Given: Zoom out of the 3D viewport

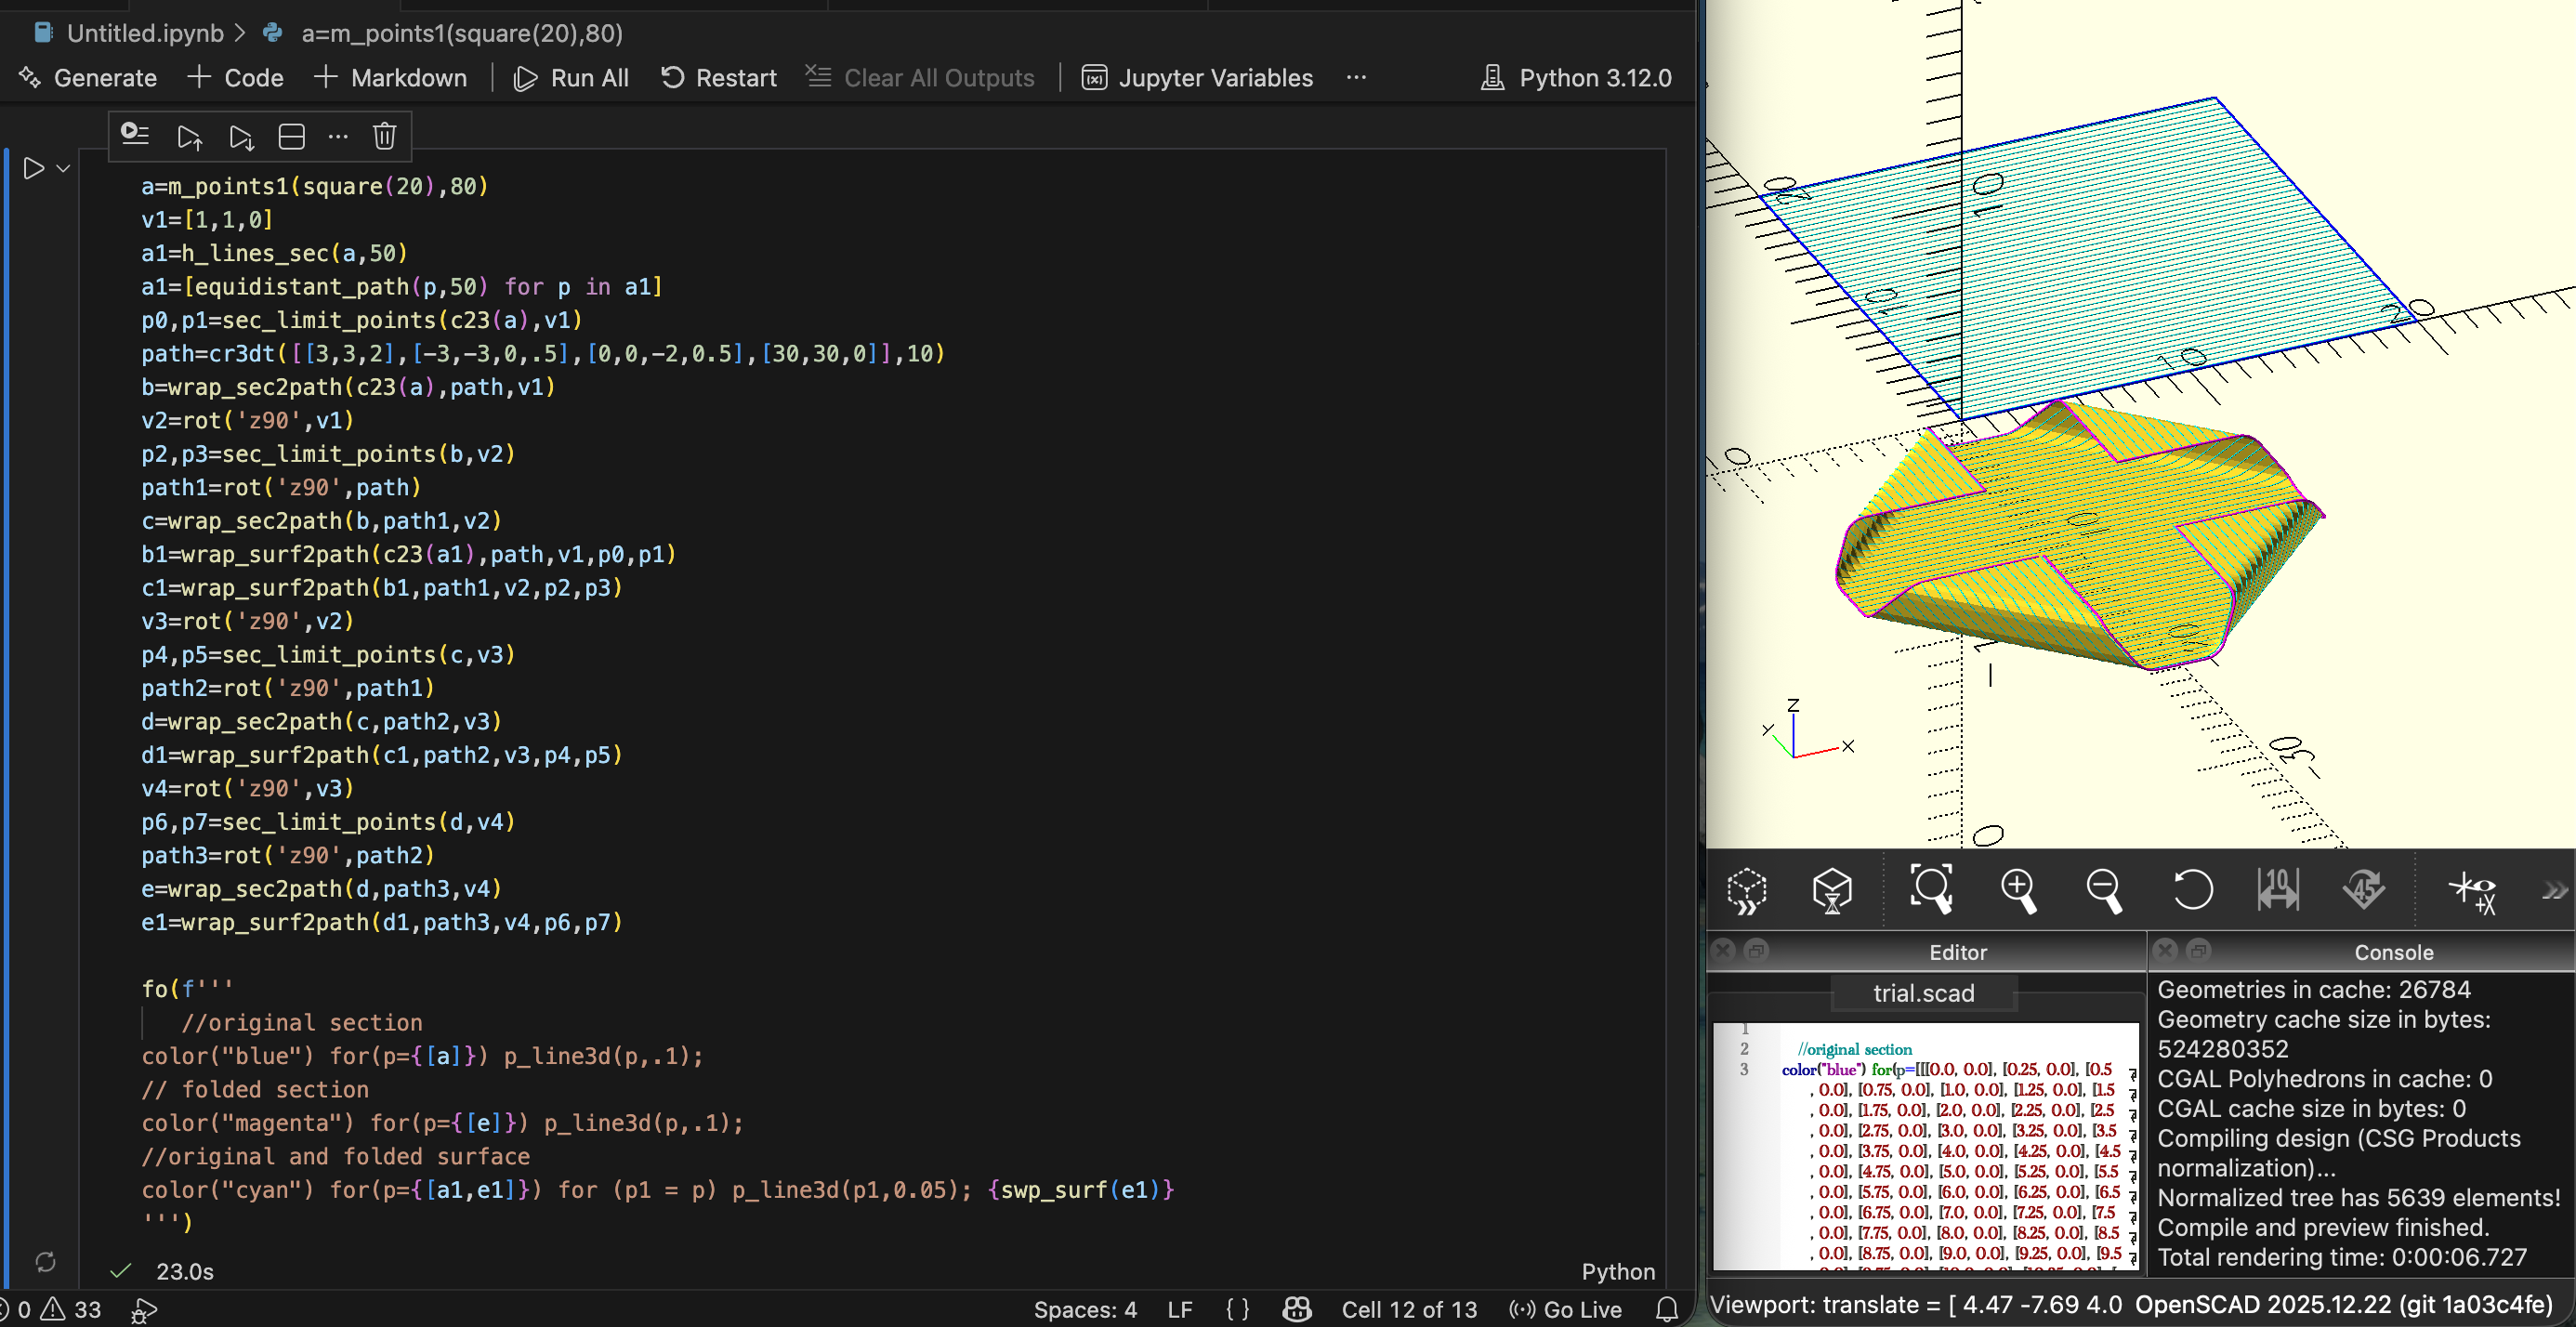Looking at the screenshot, I should (2104, 889).
